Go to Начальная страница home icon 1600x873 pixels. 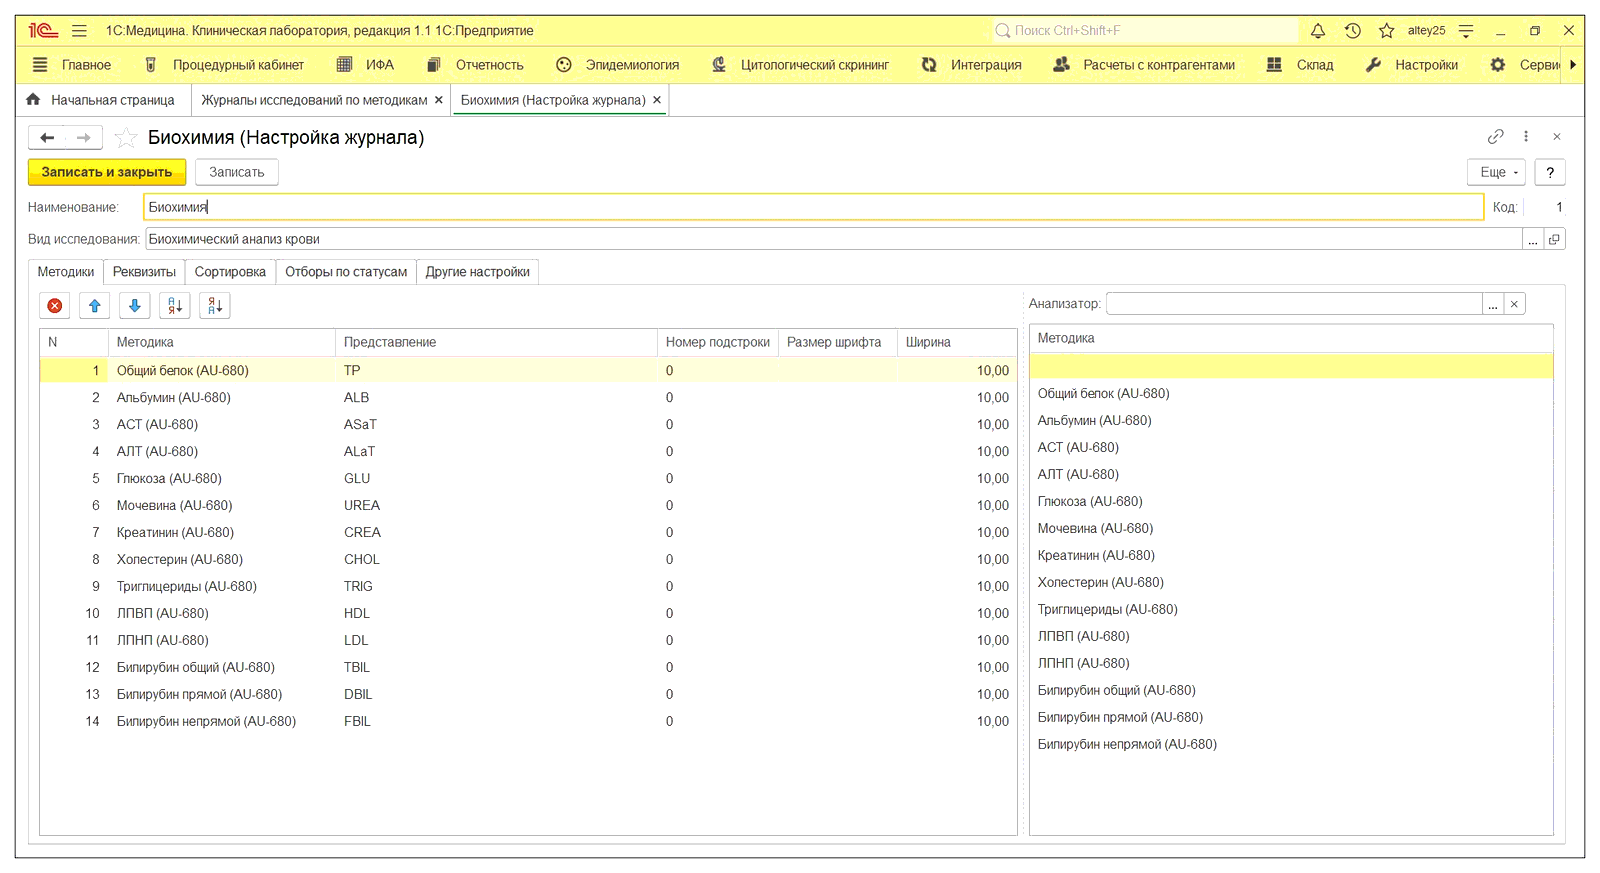coord(33,100)
